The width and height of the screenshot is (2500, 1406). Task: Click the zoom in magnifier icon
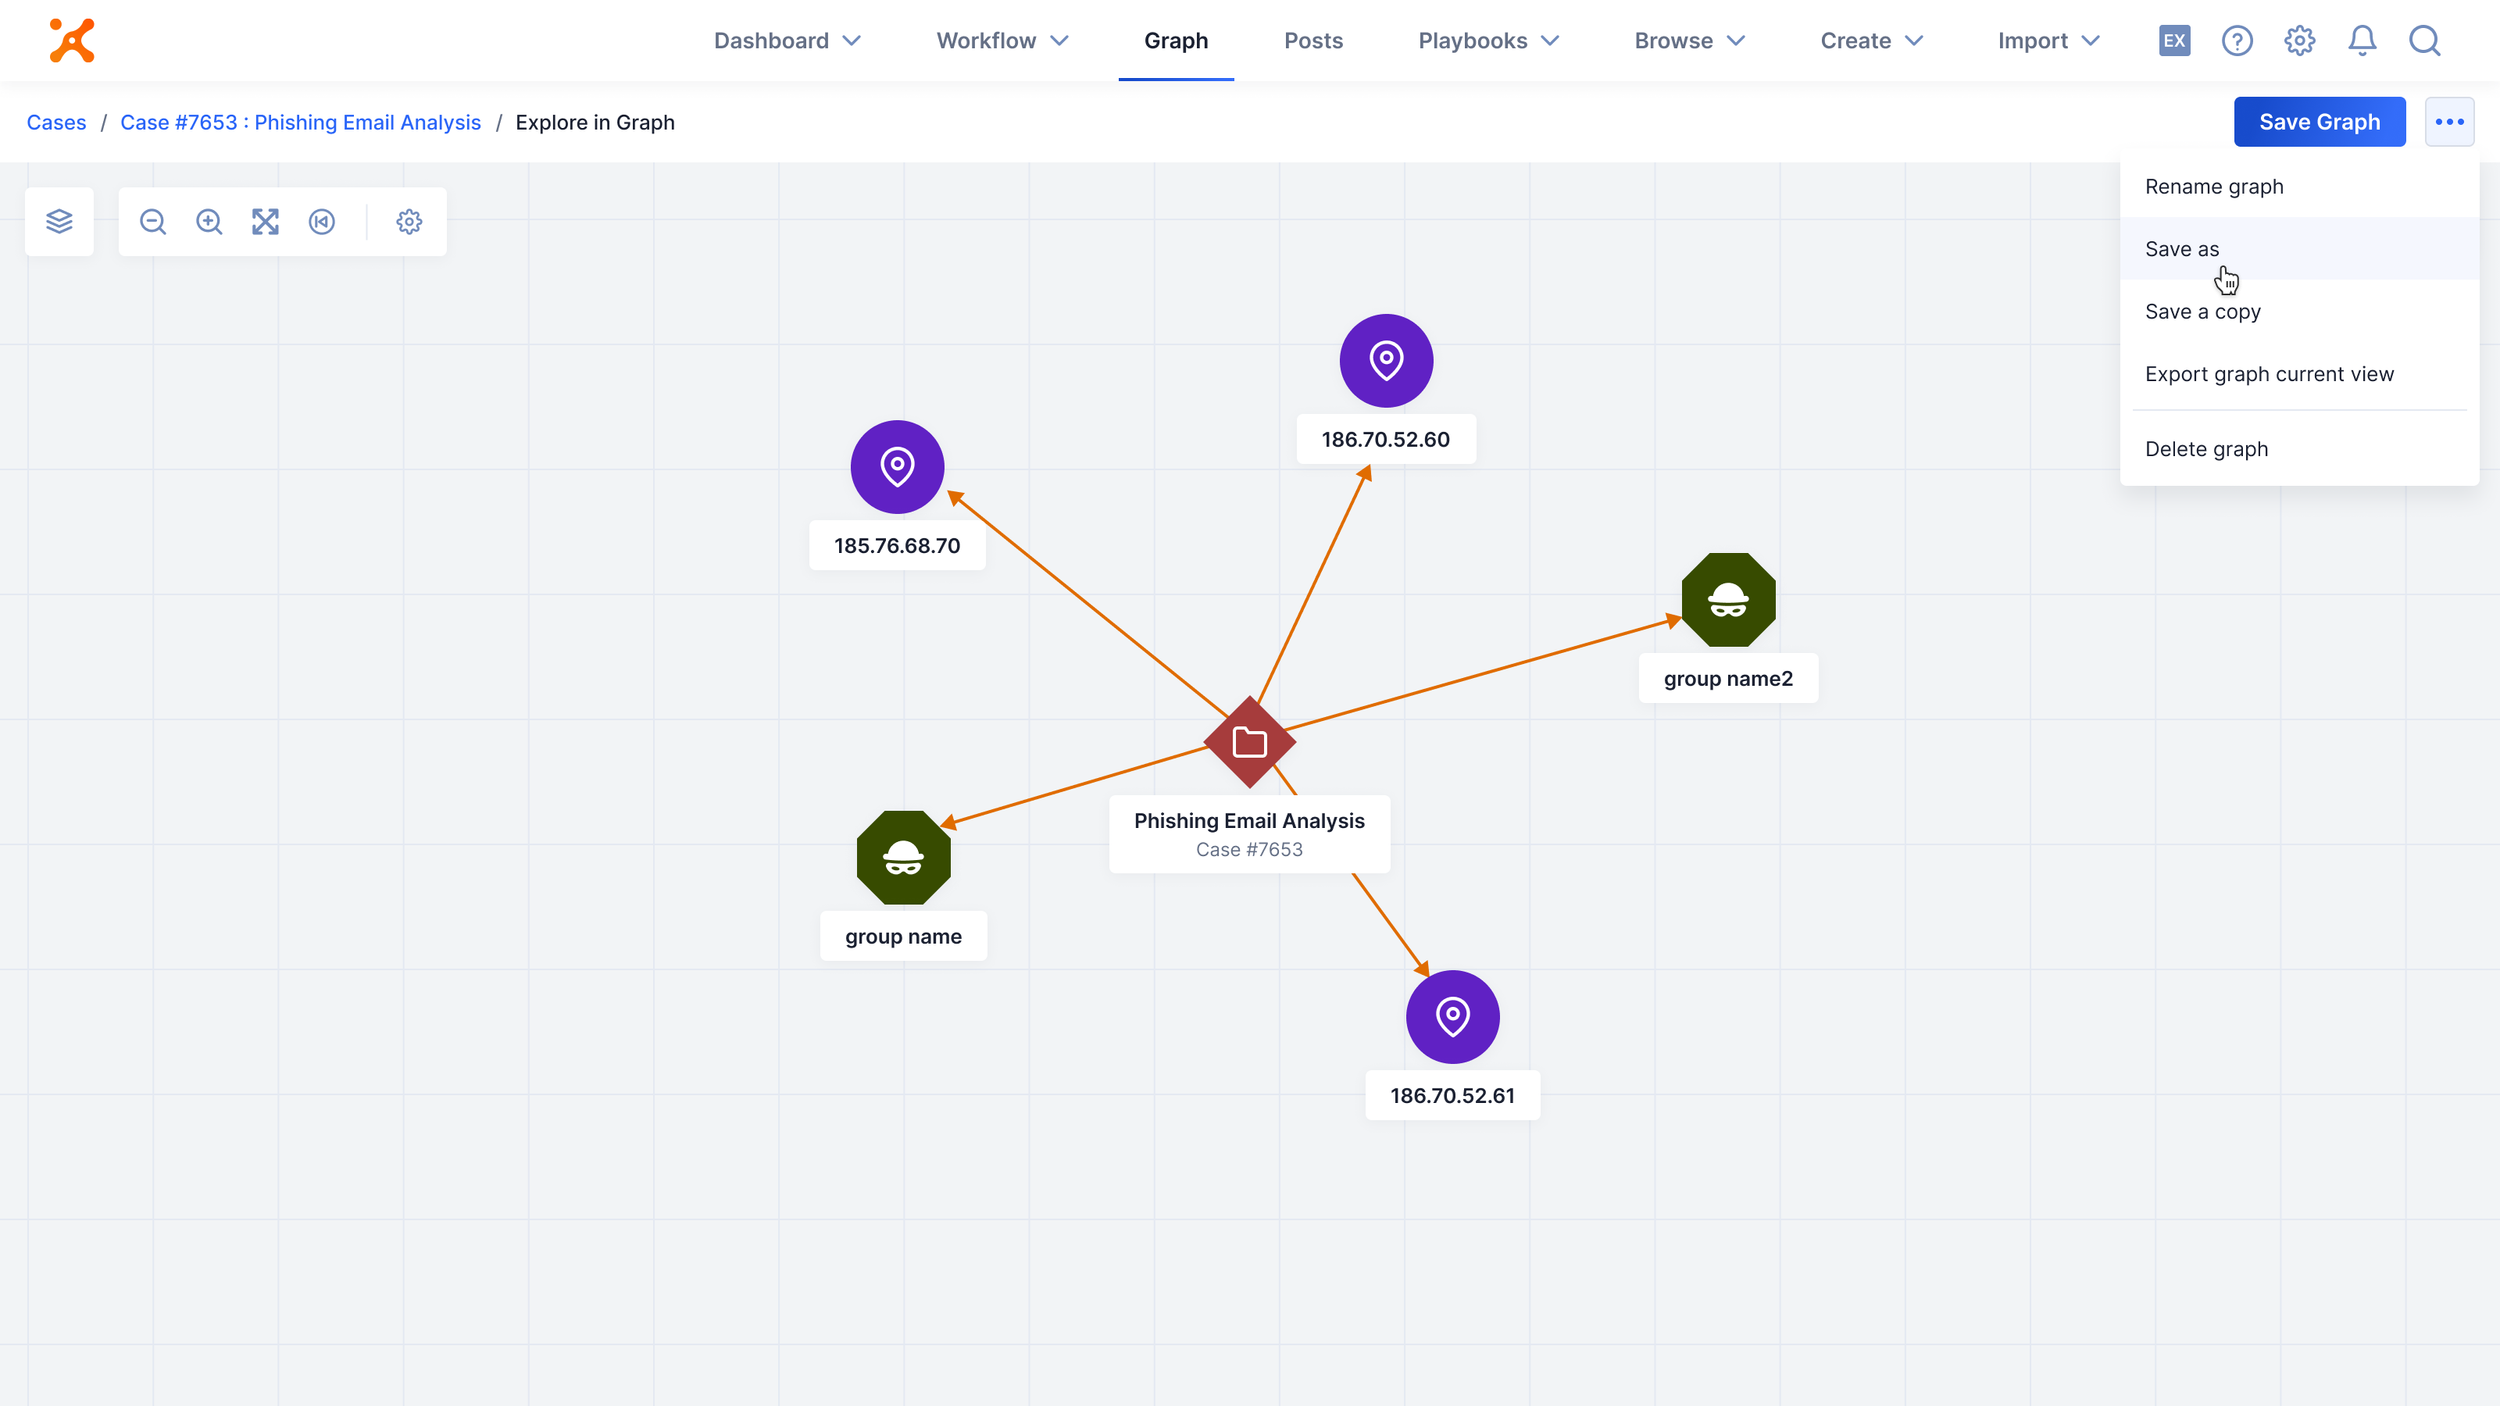click(209, 221)
